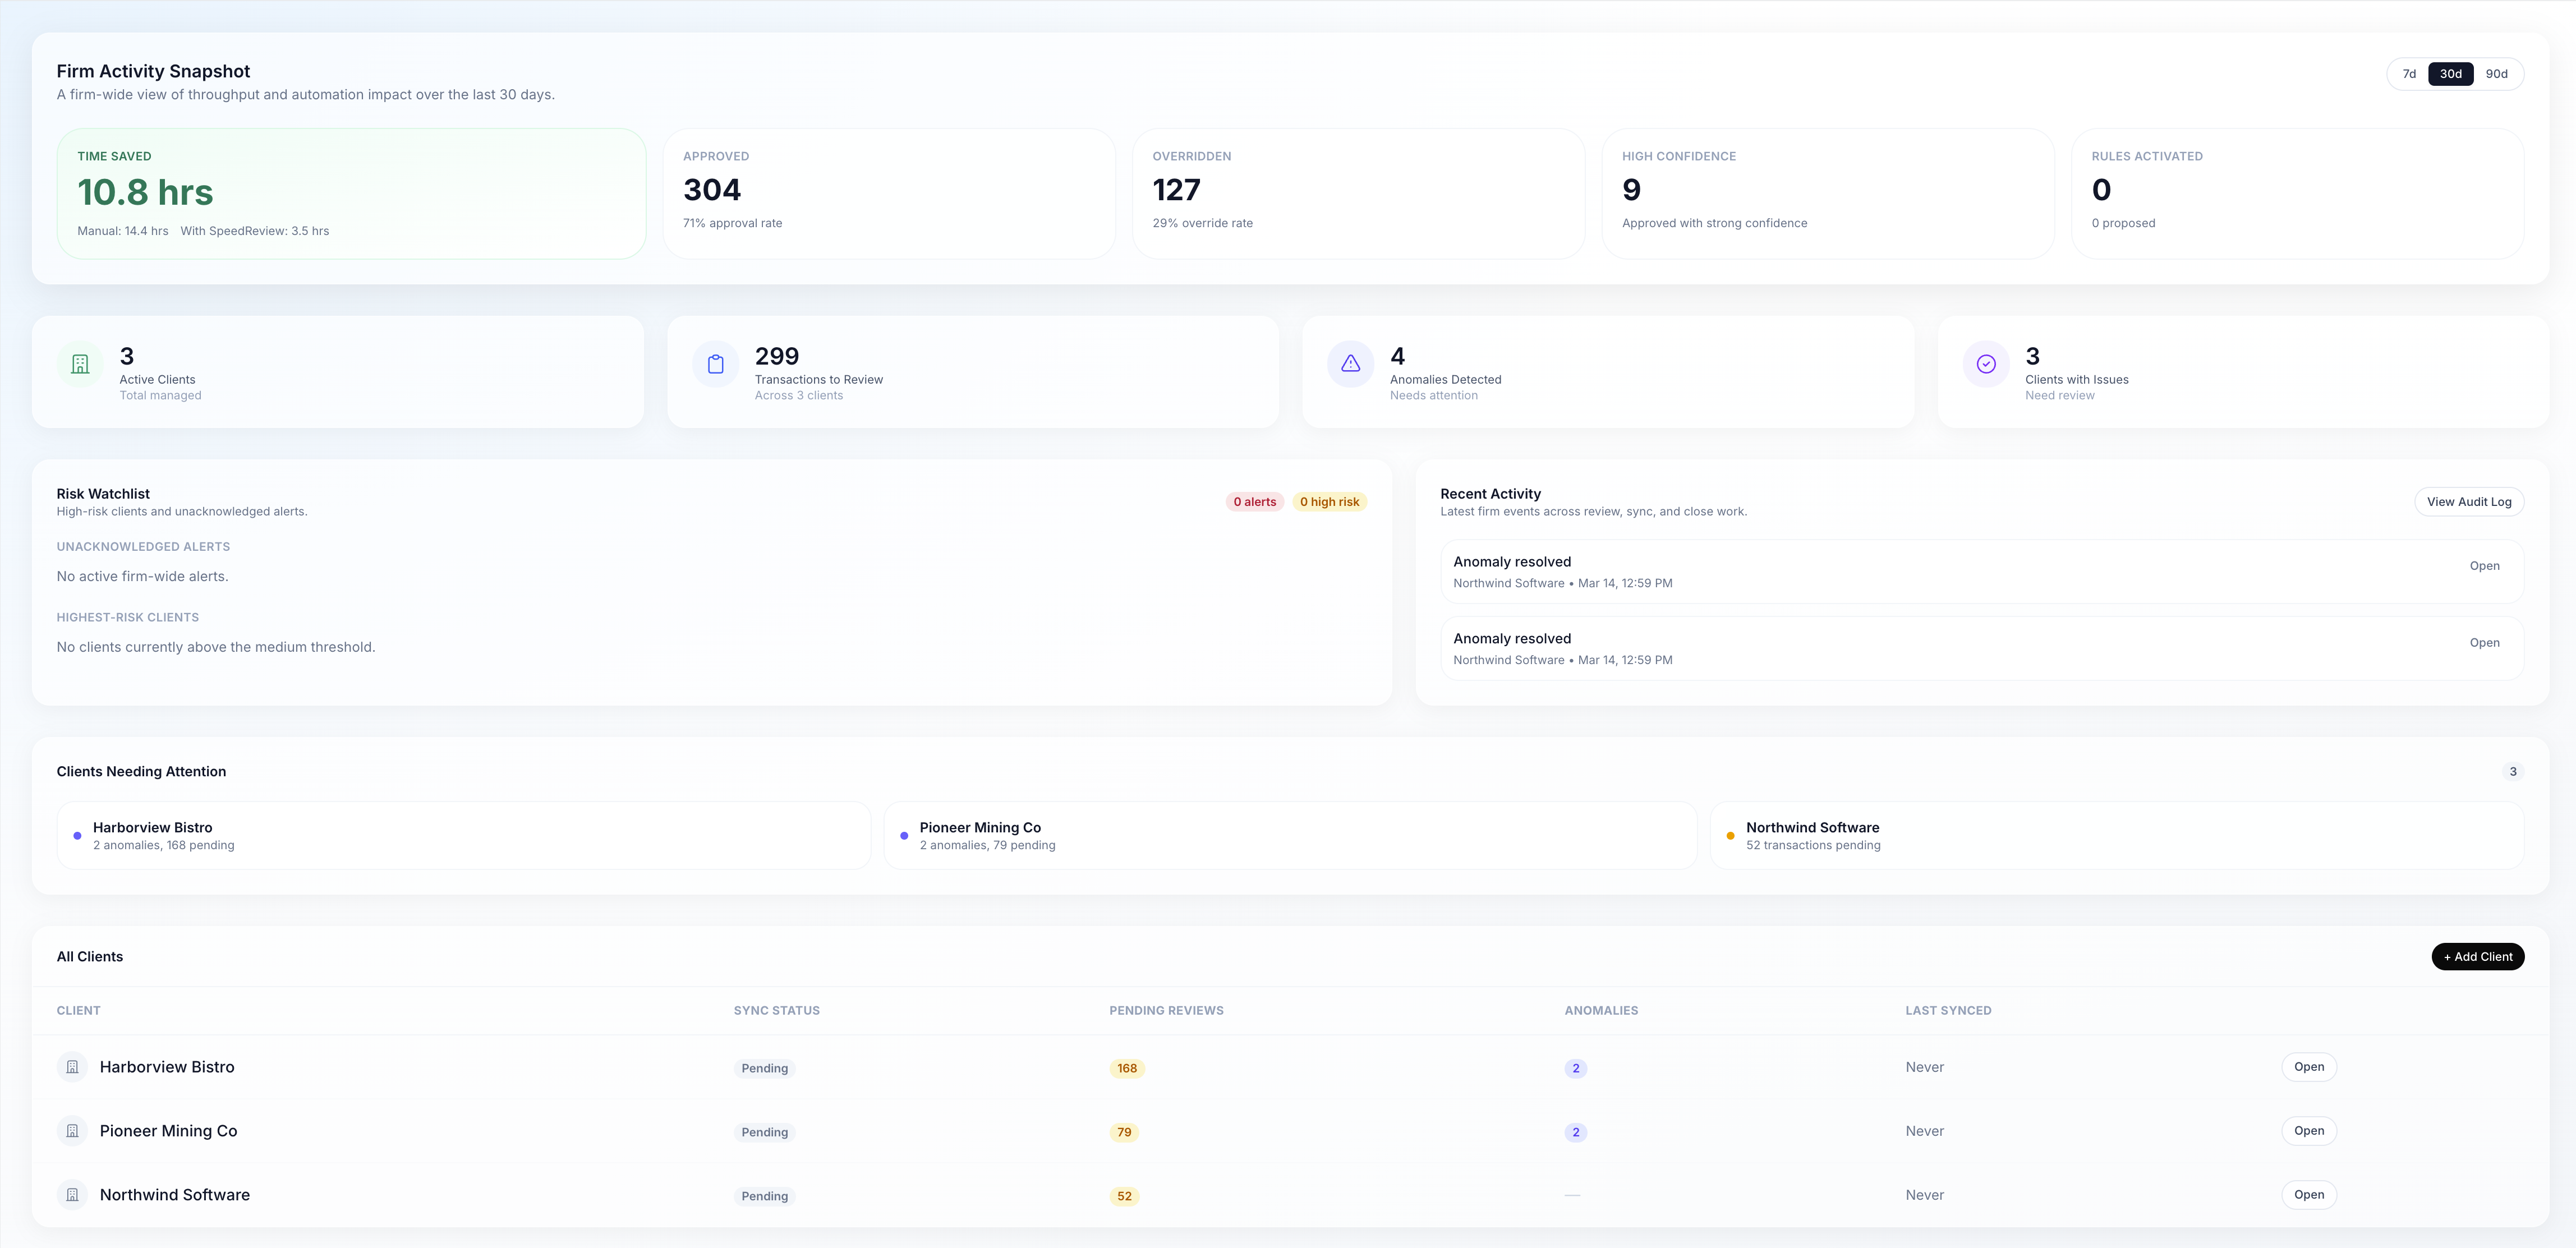This screenshot has height=1248, width=2576.
Task: Click the 168 pending reviews badge for Harborview Bistro
Action: (x=1126, y=1068)
